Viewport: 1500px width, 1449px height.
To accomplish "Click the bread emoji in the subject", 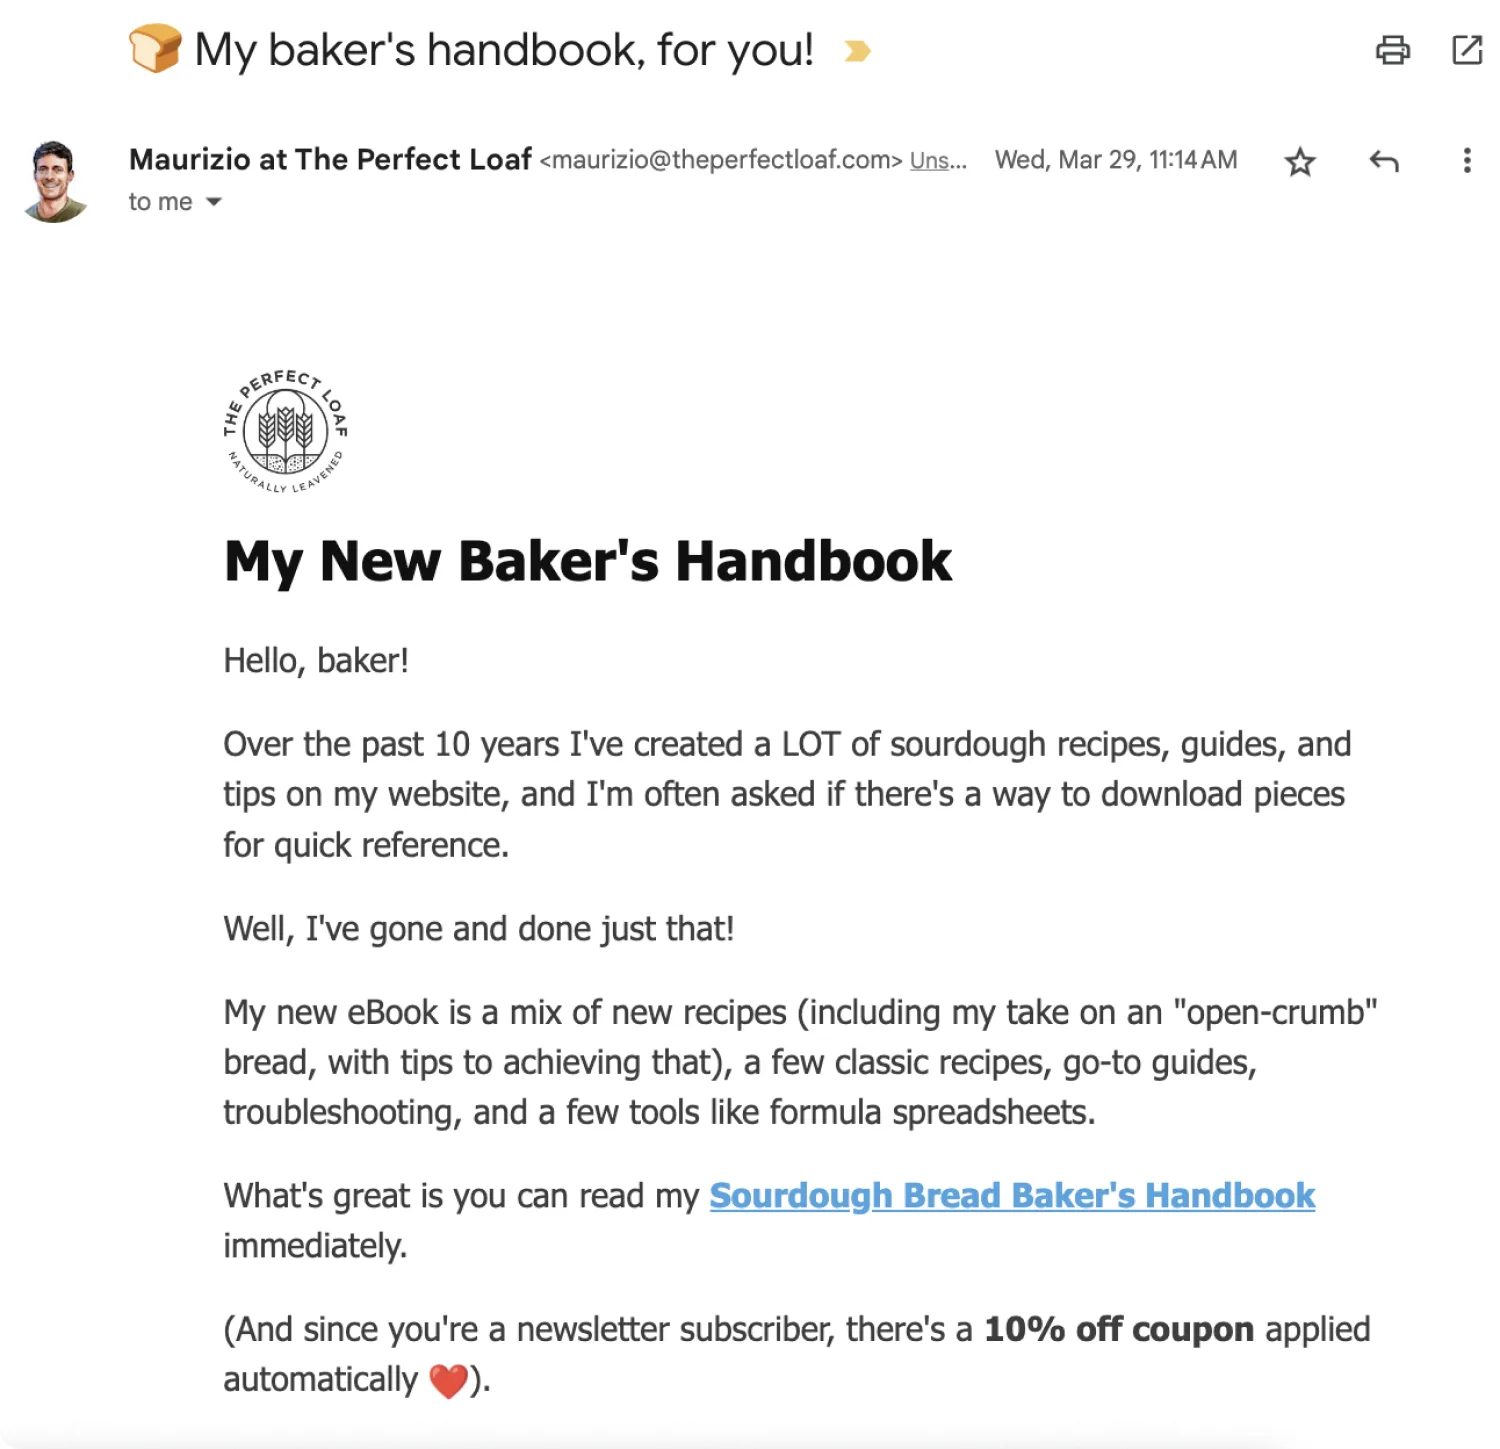I will tap(155, 49).
